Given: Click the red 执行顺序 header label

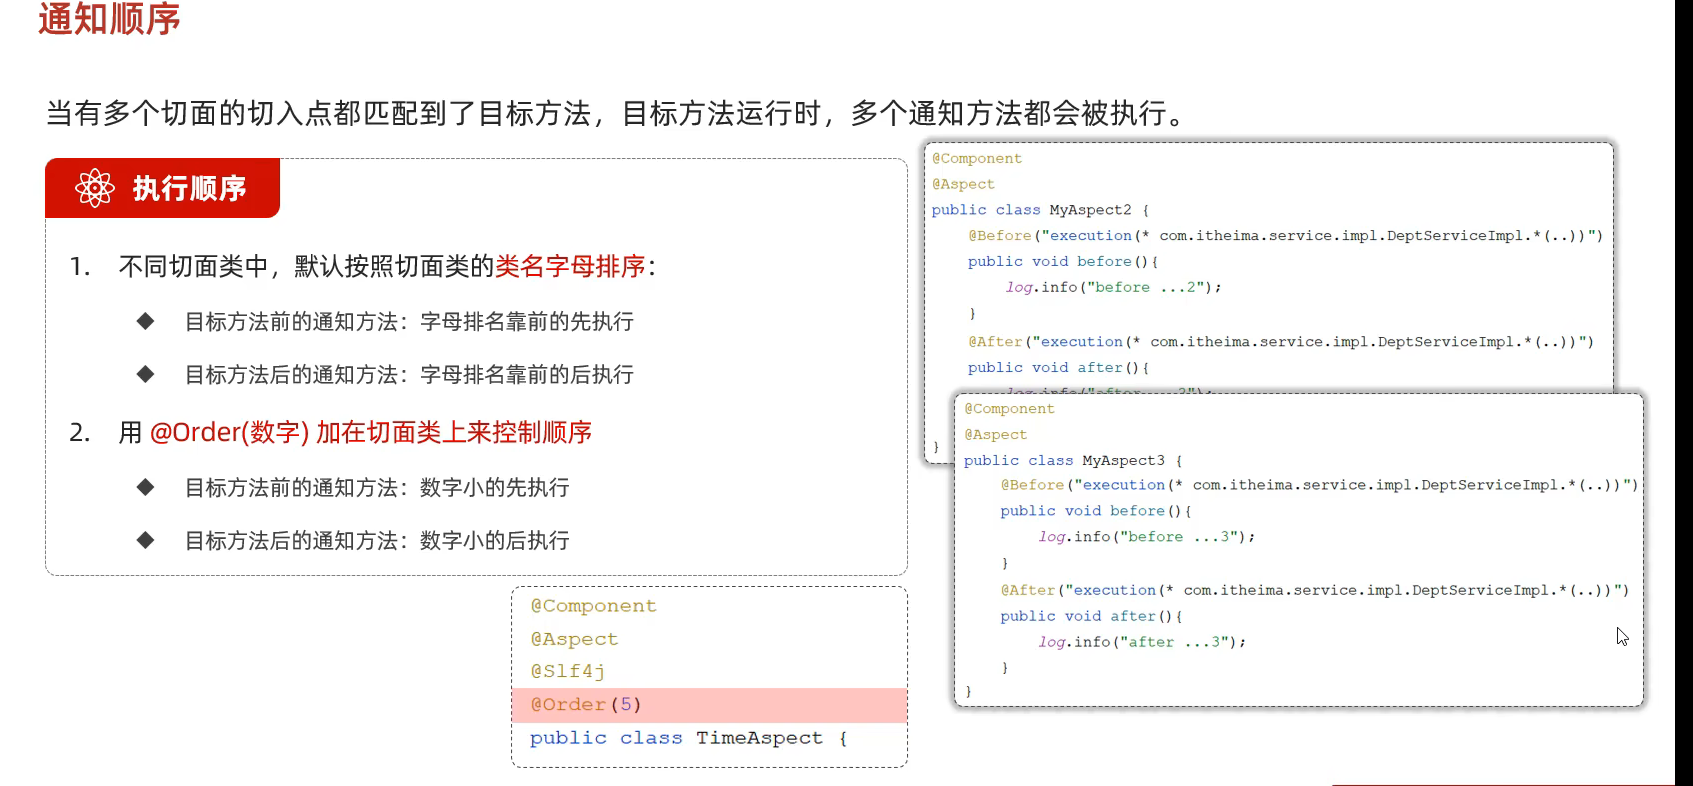Looking at the screenshot, I should pos(189,188).
